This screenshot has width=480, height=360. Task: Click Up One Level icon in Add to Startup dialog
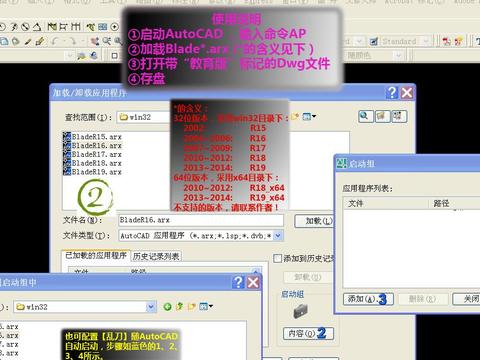pyautogui.click(x=180, y=307)
